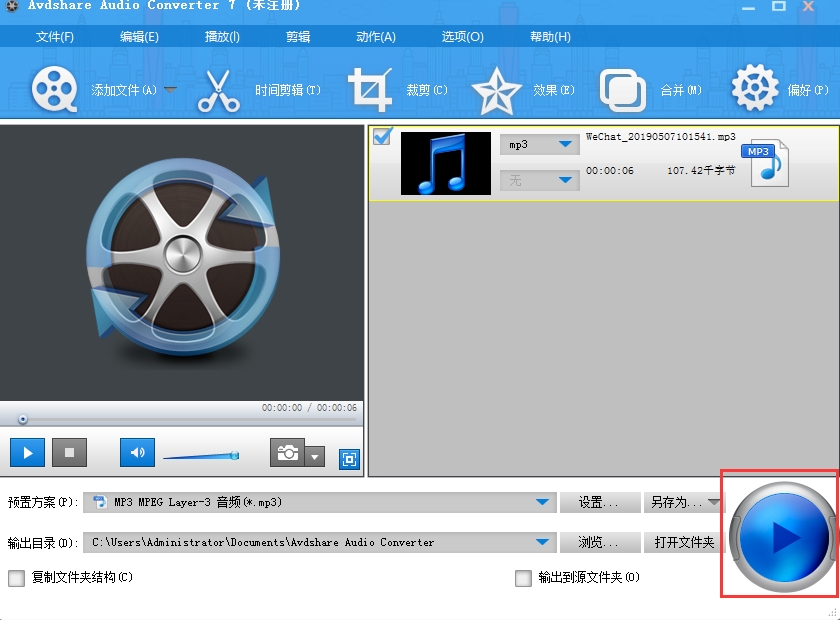This screenshot has height=620, width=840.
Task: Click the MP3 output format icon
Action: pos(766,163)
